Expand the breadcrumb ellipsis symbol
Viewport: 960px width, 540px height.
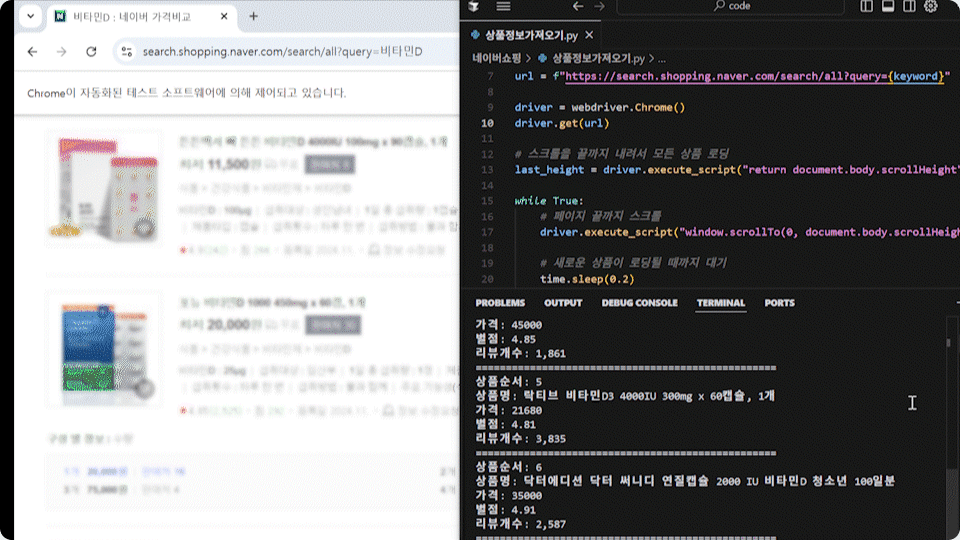[662, 59]
